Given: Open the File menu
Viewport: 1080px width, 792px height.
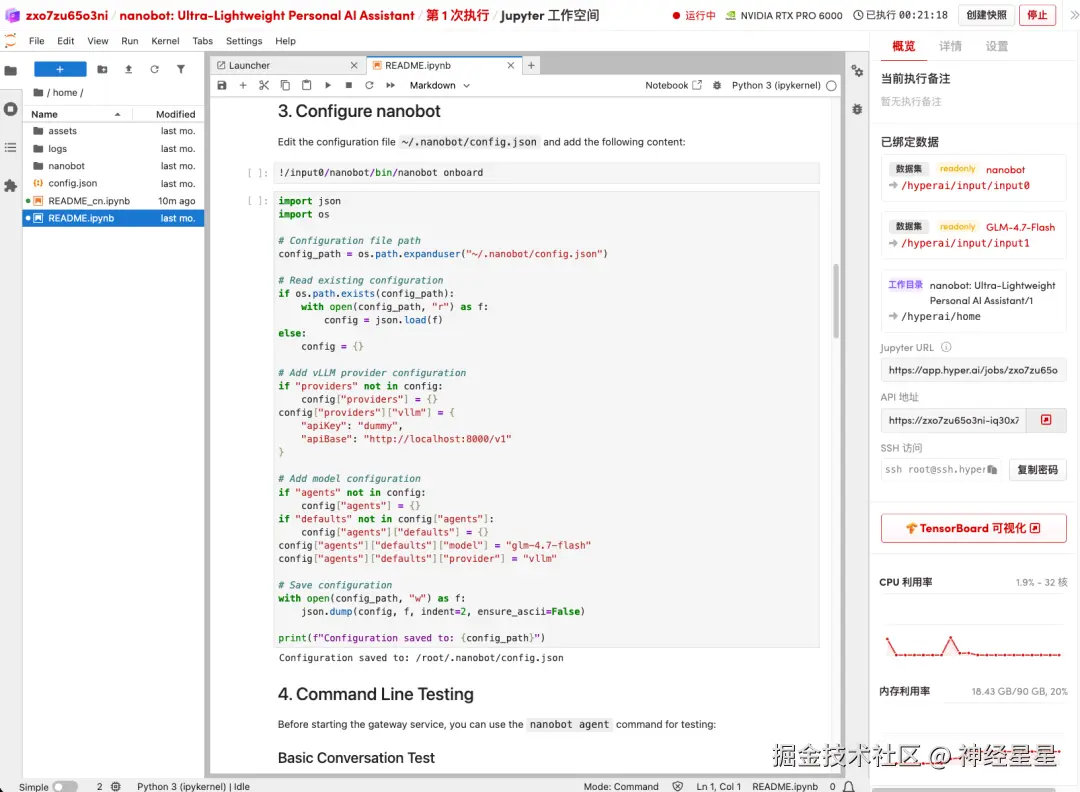Looking at the screenshot, I should (x=37, y=41).
